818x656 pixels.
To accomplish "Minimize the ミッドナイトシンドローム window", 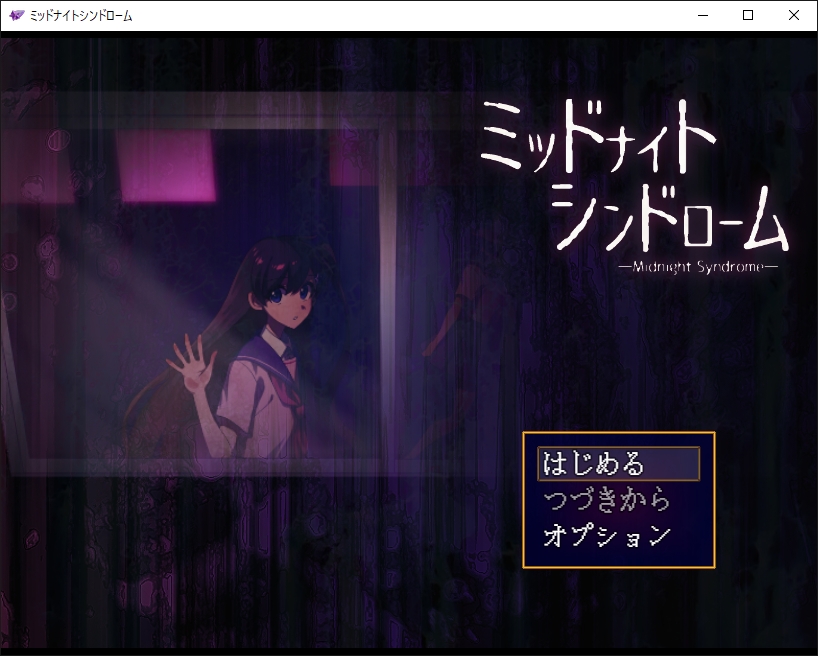I will tap(703, 15).
